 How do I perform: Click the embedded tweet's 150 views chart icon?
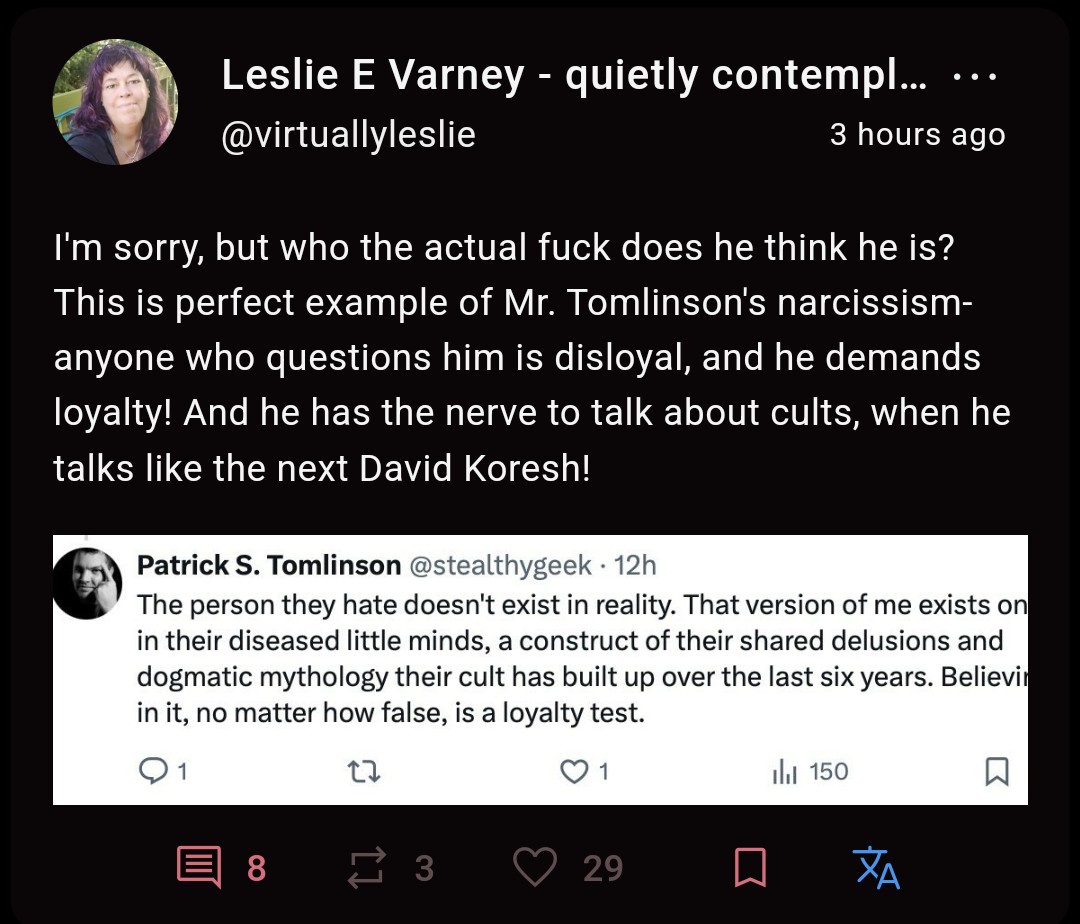tap(785, 771)
